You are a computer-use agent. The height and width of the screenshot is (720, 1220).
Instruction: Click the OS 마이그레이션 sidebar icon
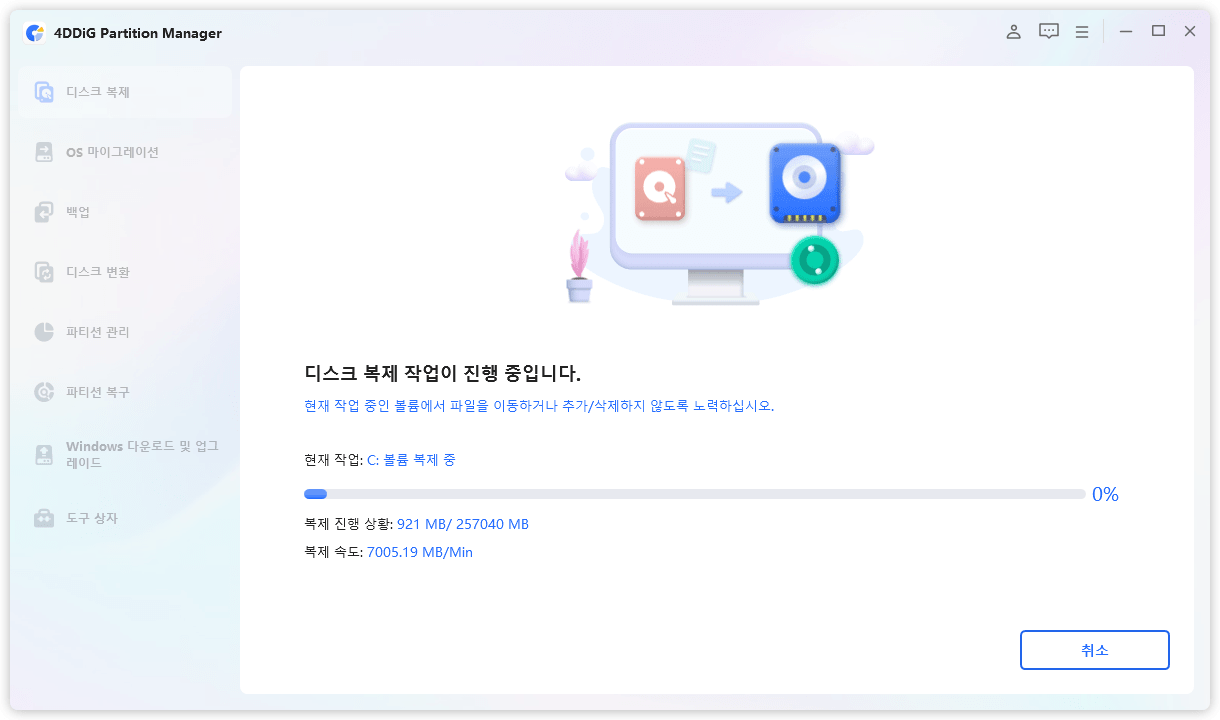click(x=44, y=152)
